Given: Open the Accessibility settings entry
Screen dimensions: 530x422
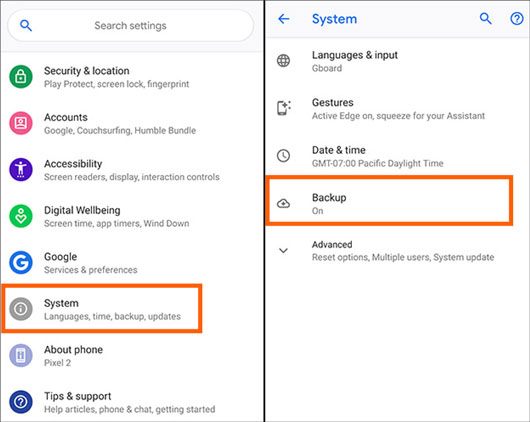Looking at the screenshot, I should [132, 169].
